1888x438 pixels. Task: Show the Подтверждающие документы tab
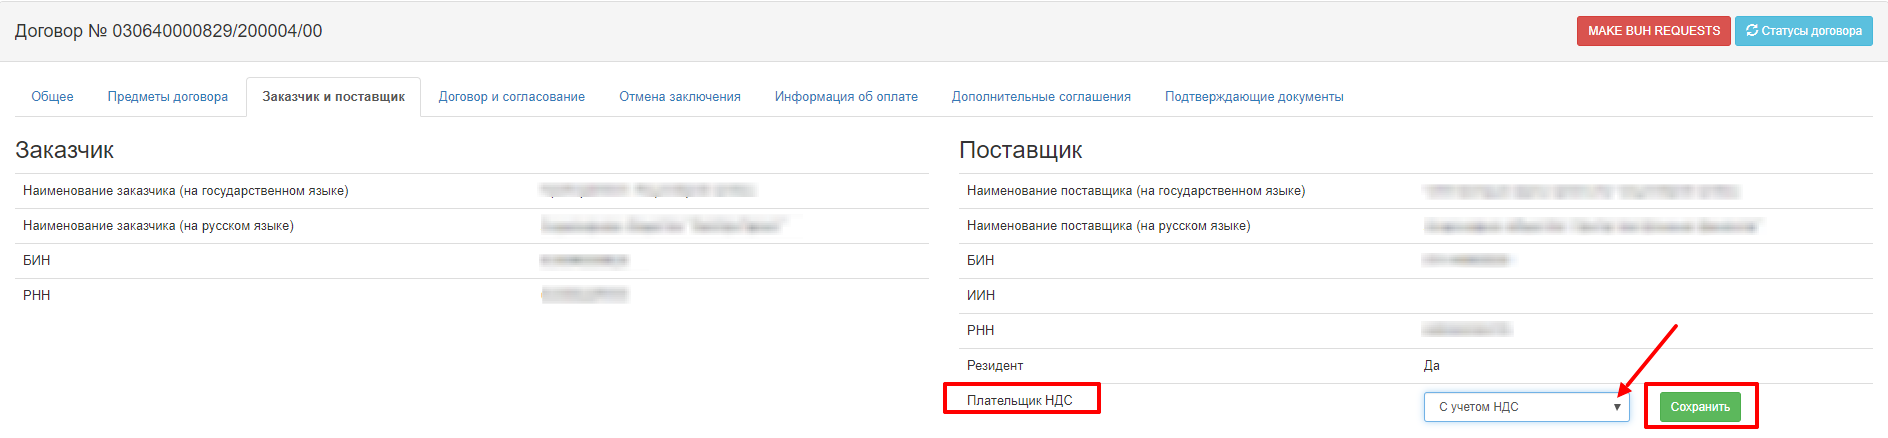[1253, 97]
